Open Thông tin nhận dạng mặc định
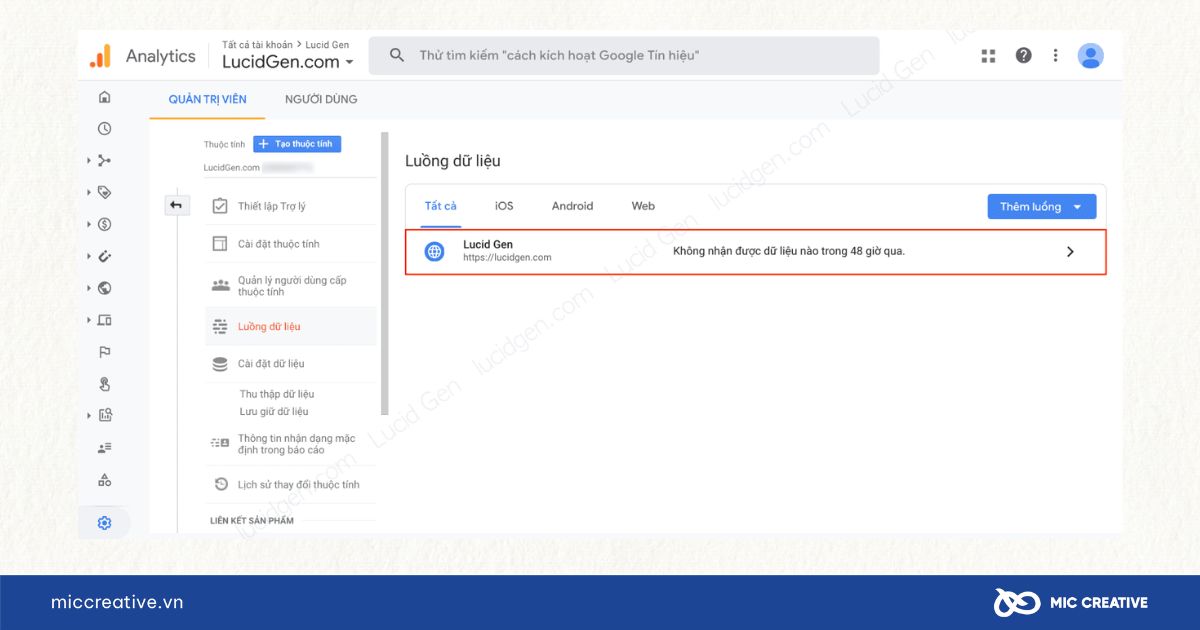1200x630 pixels. (x=290, y=444)
